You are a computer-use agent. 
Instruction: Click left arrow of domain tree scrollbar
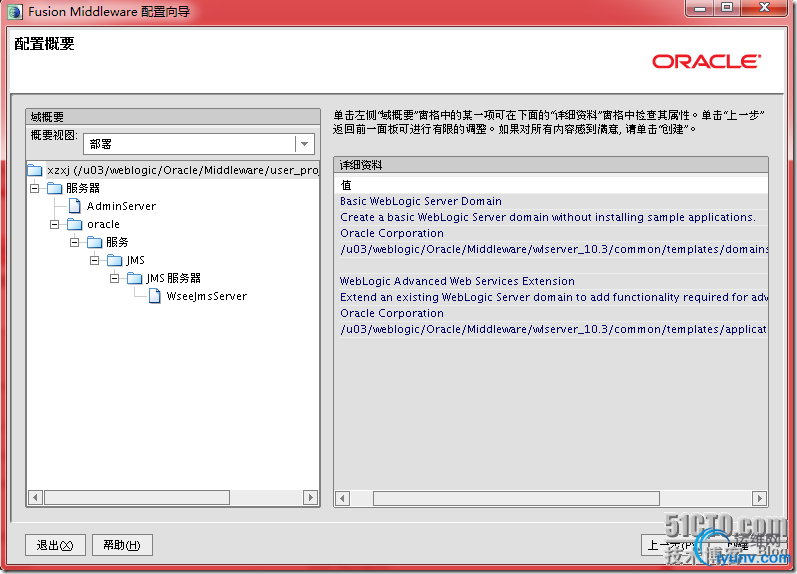35,497
